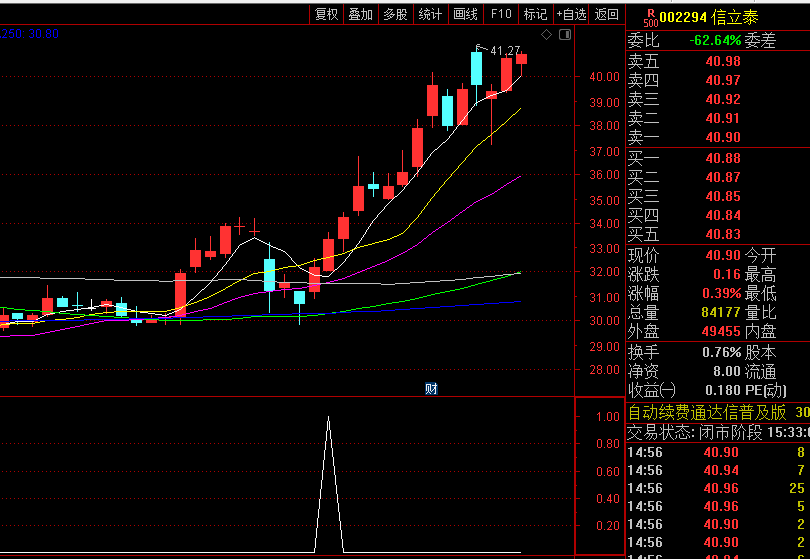Click the diamond icon above chart
Image resolution: width=810 pixels, height=559 pixels.
[547, 35]
